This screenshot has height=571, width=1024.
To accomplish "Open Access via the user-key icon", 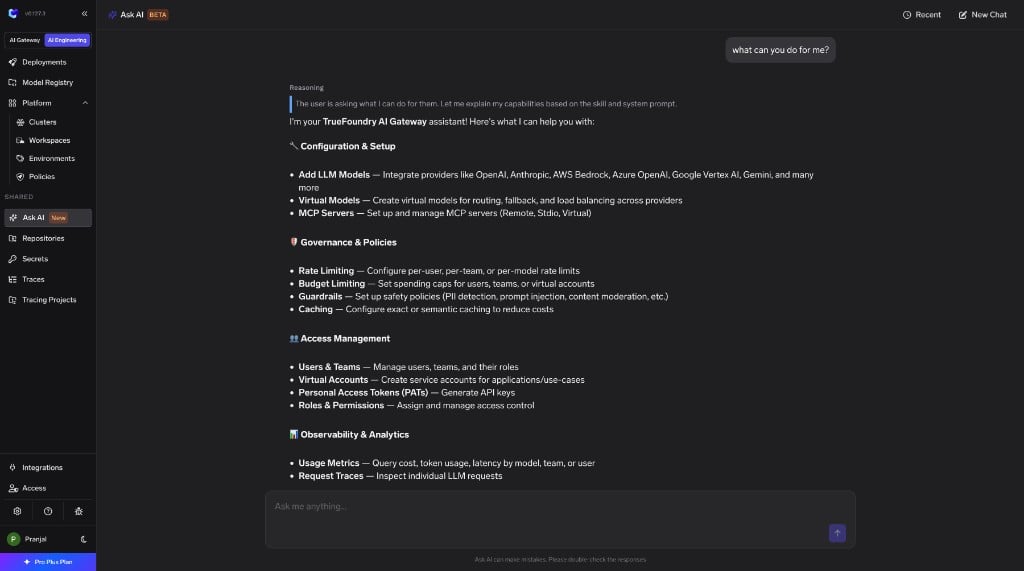I will pyautogui.click(x=13, y=488).
